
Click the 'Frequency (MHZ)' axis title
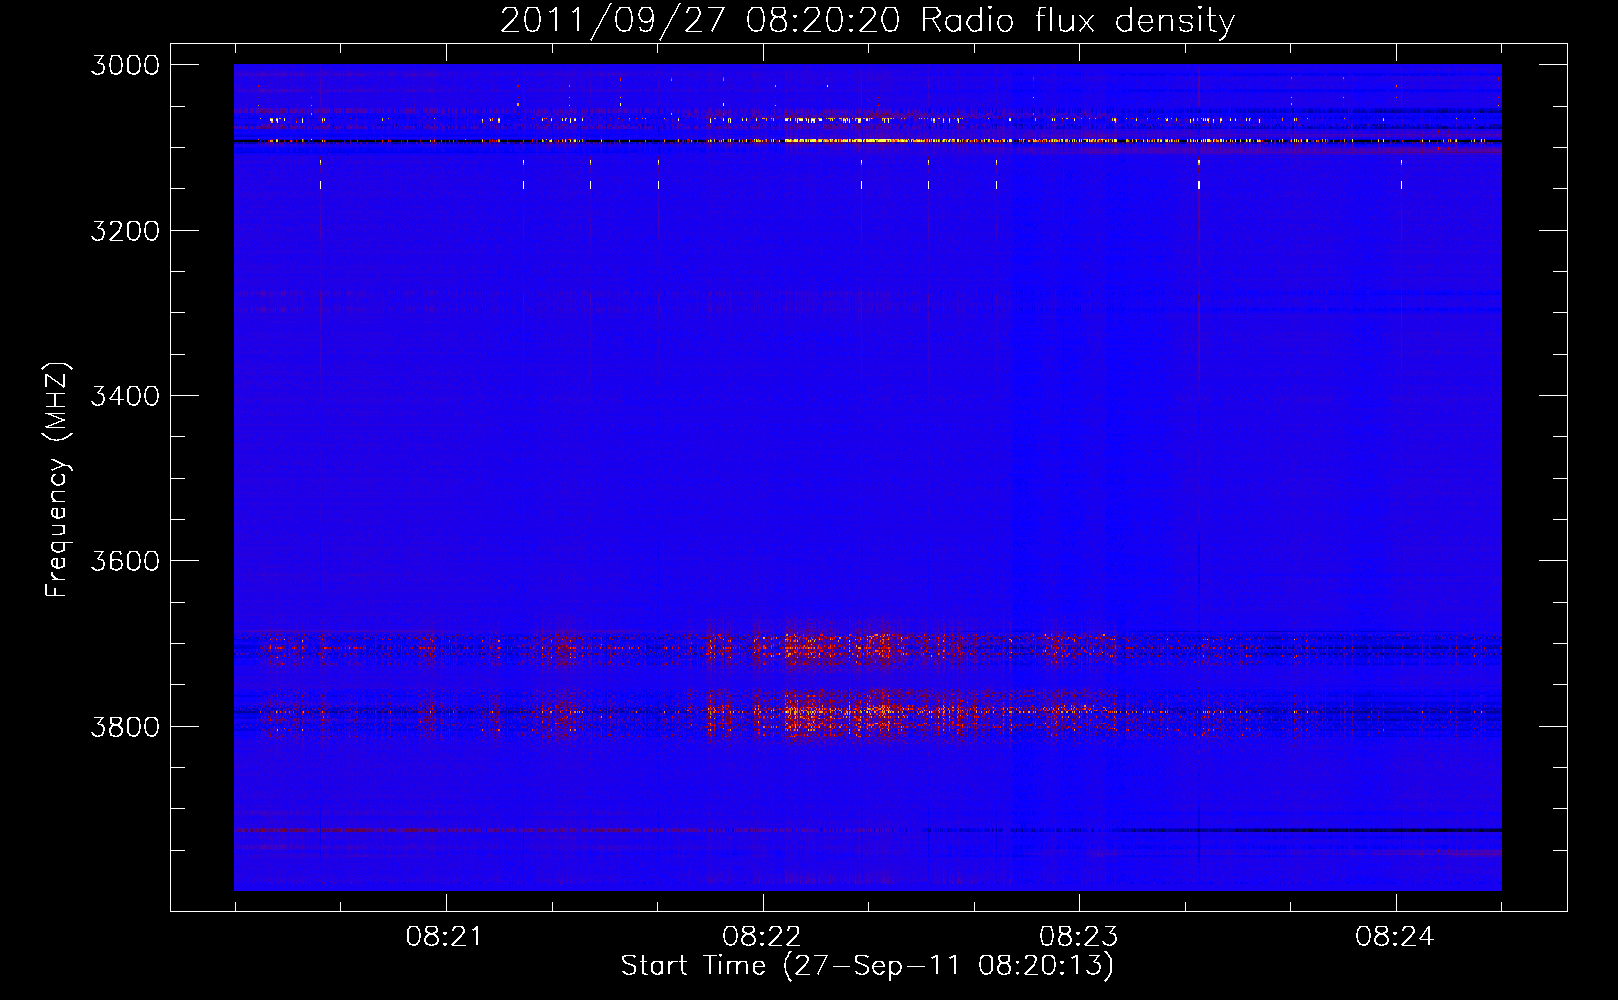click(58, 480)
